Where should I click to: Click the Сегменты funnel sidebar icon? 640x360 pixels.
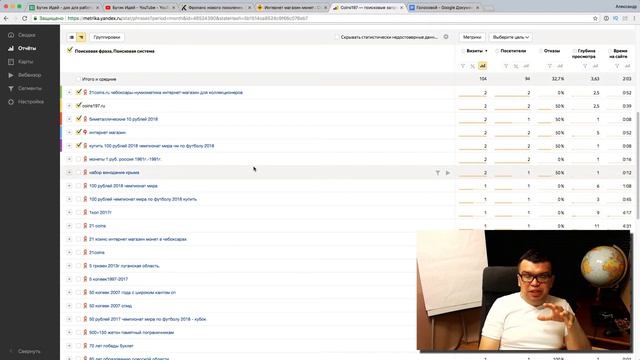tap(11, 88)
